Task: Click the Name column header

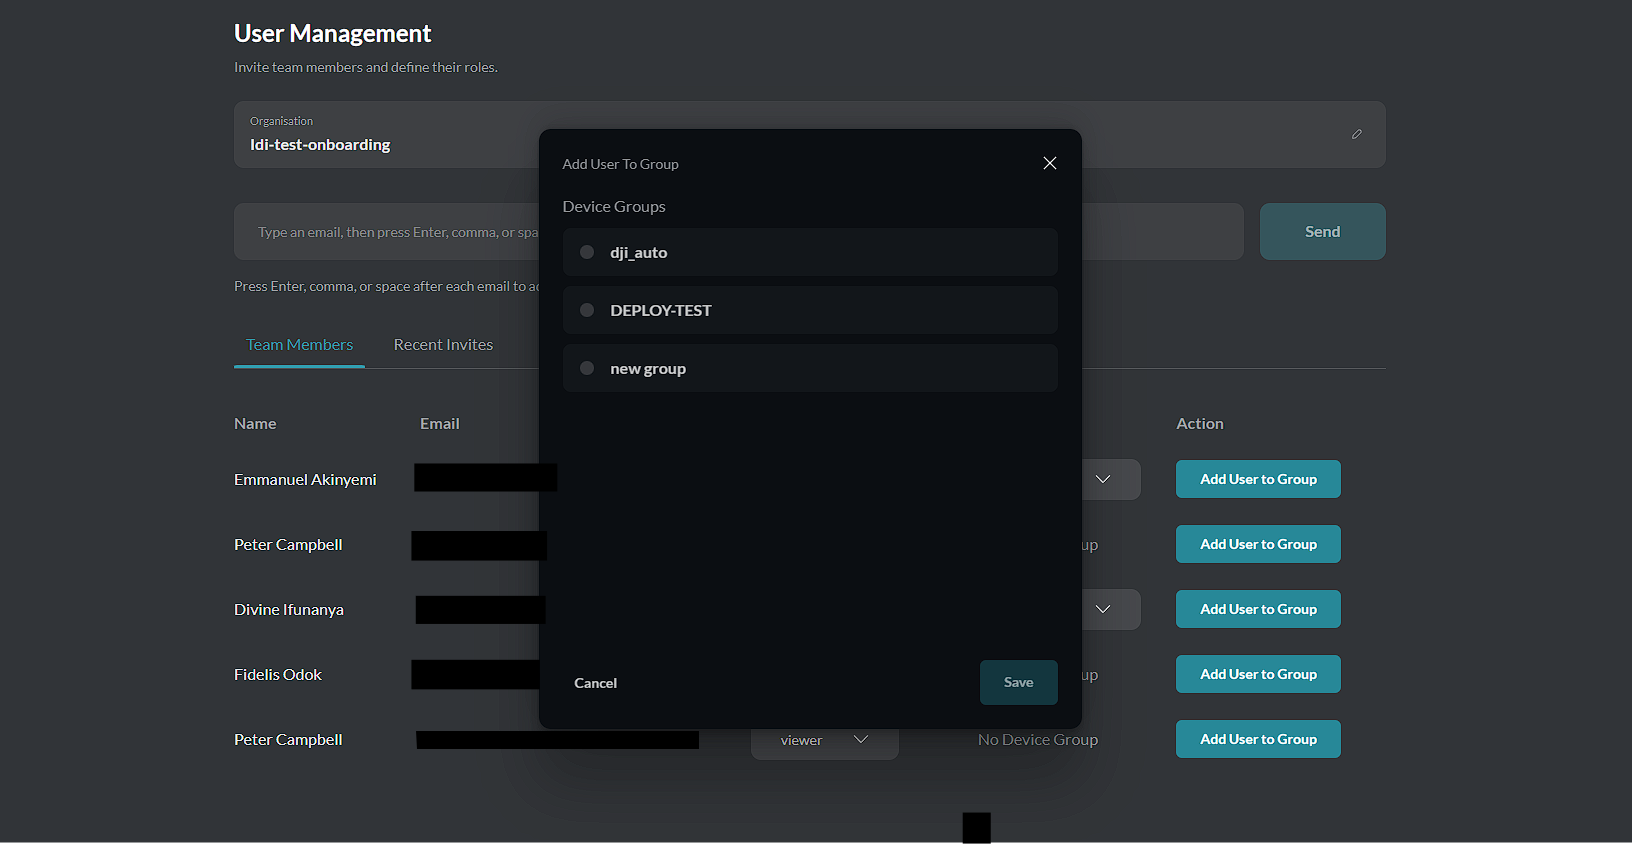Action: (x=255, y=424)
